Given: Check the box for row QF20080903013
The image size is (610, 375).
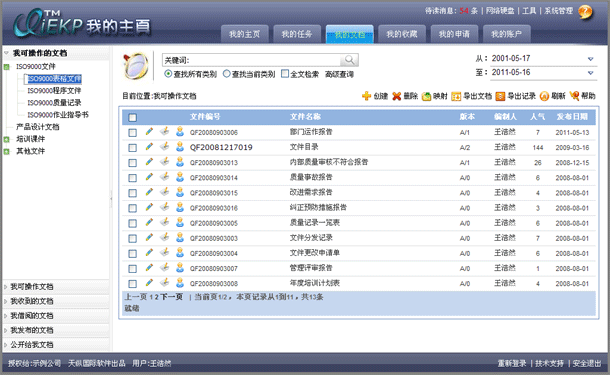Looking at the screenshot, I should click(x=133, y=163).
